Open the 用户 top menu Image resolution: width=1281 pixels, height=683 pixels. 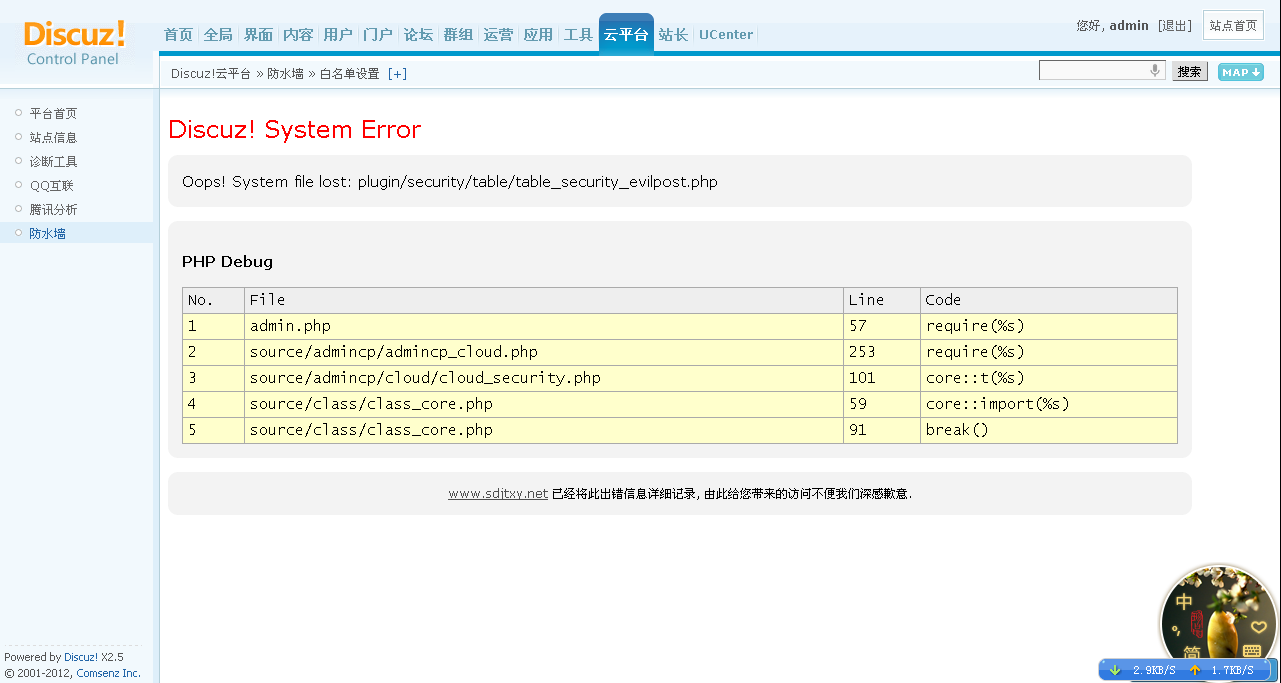pos(338,35)
